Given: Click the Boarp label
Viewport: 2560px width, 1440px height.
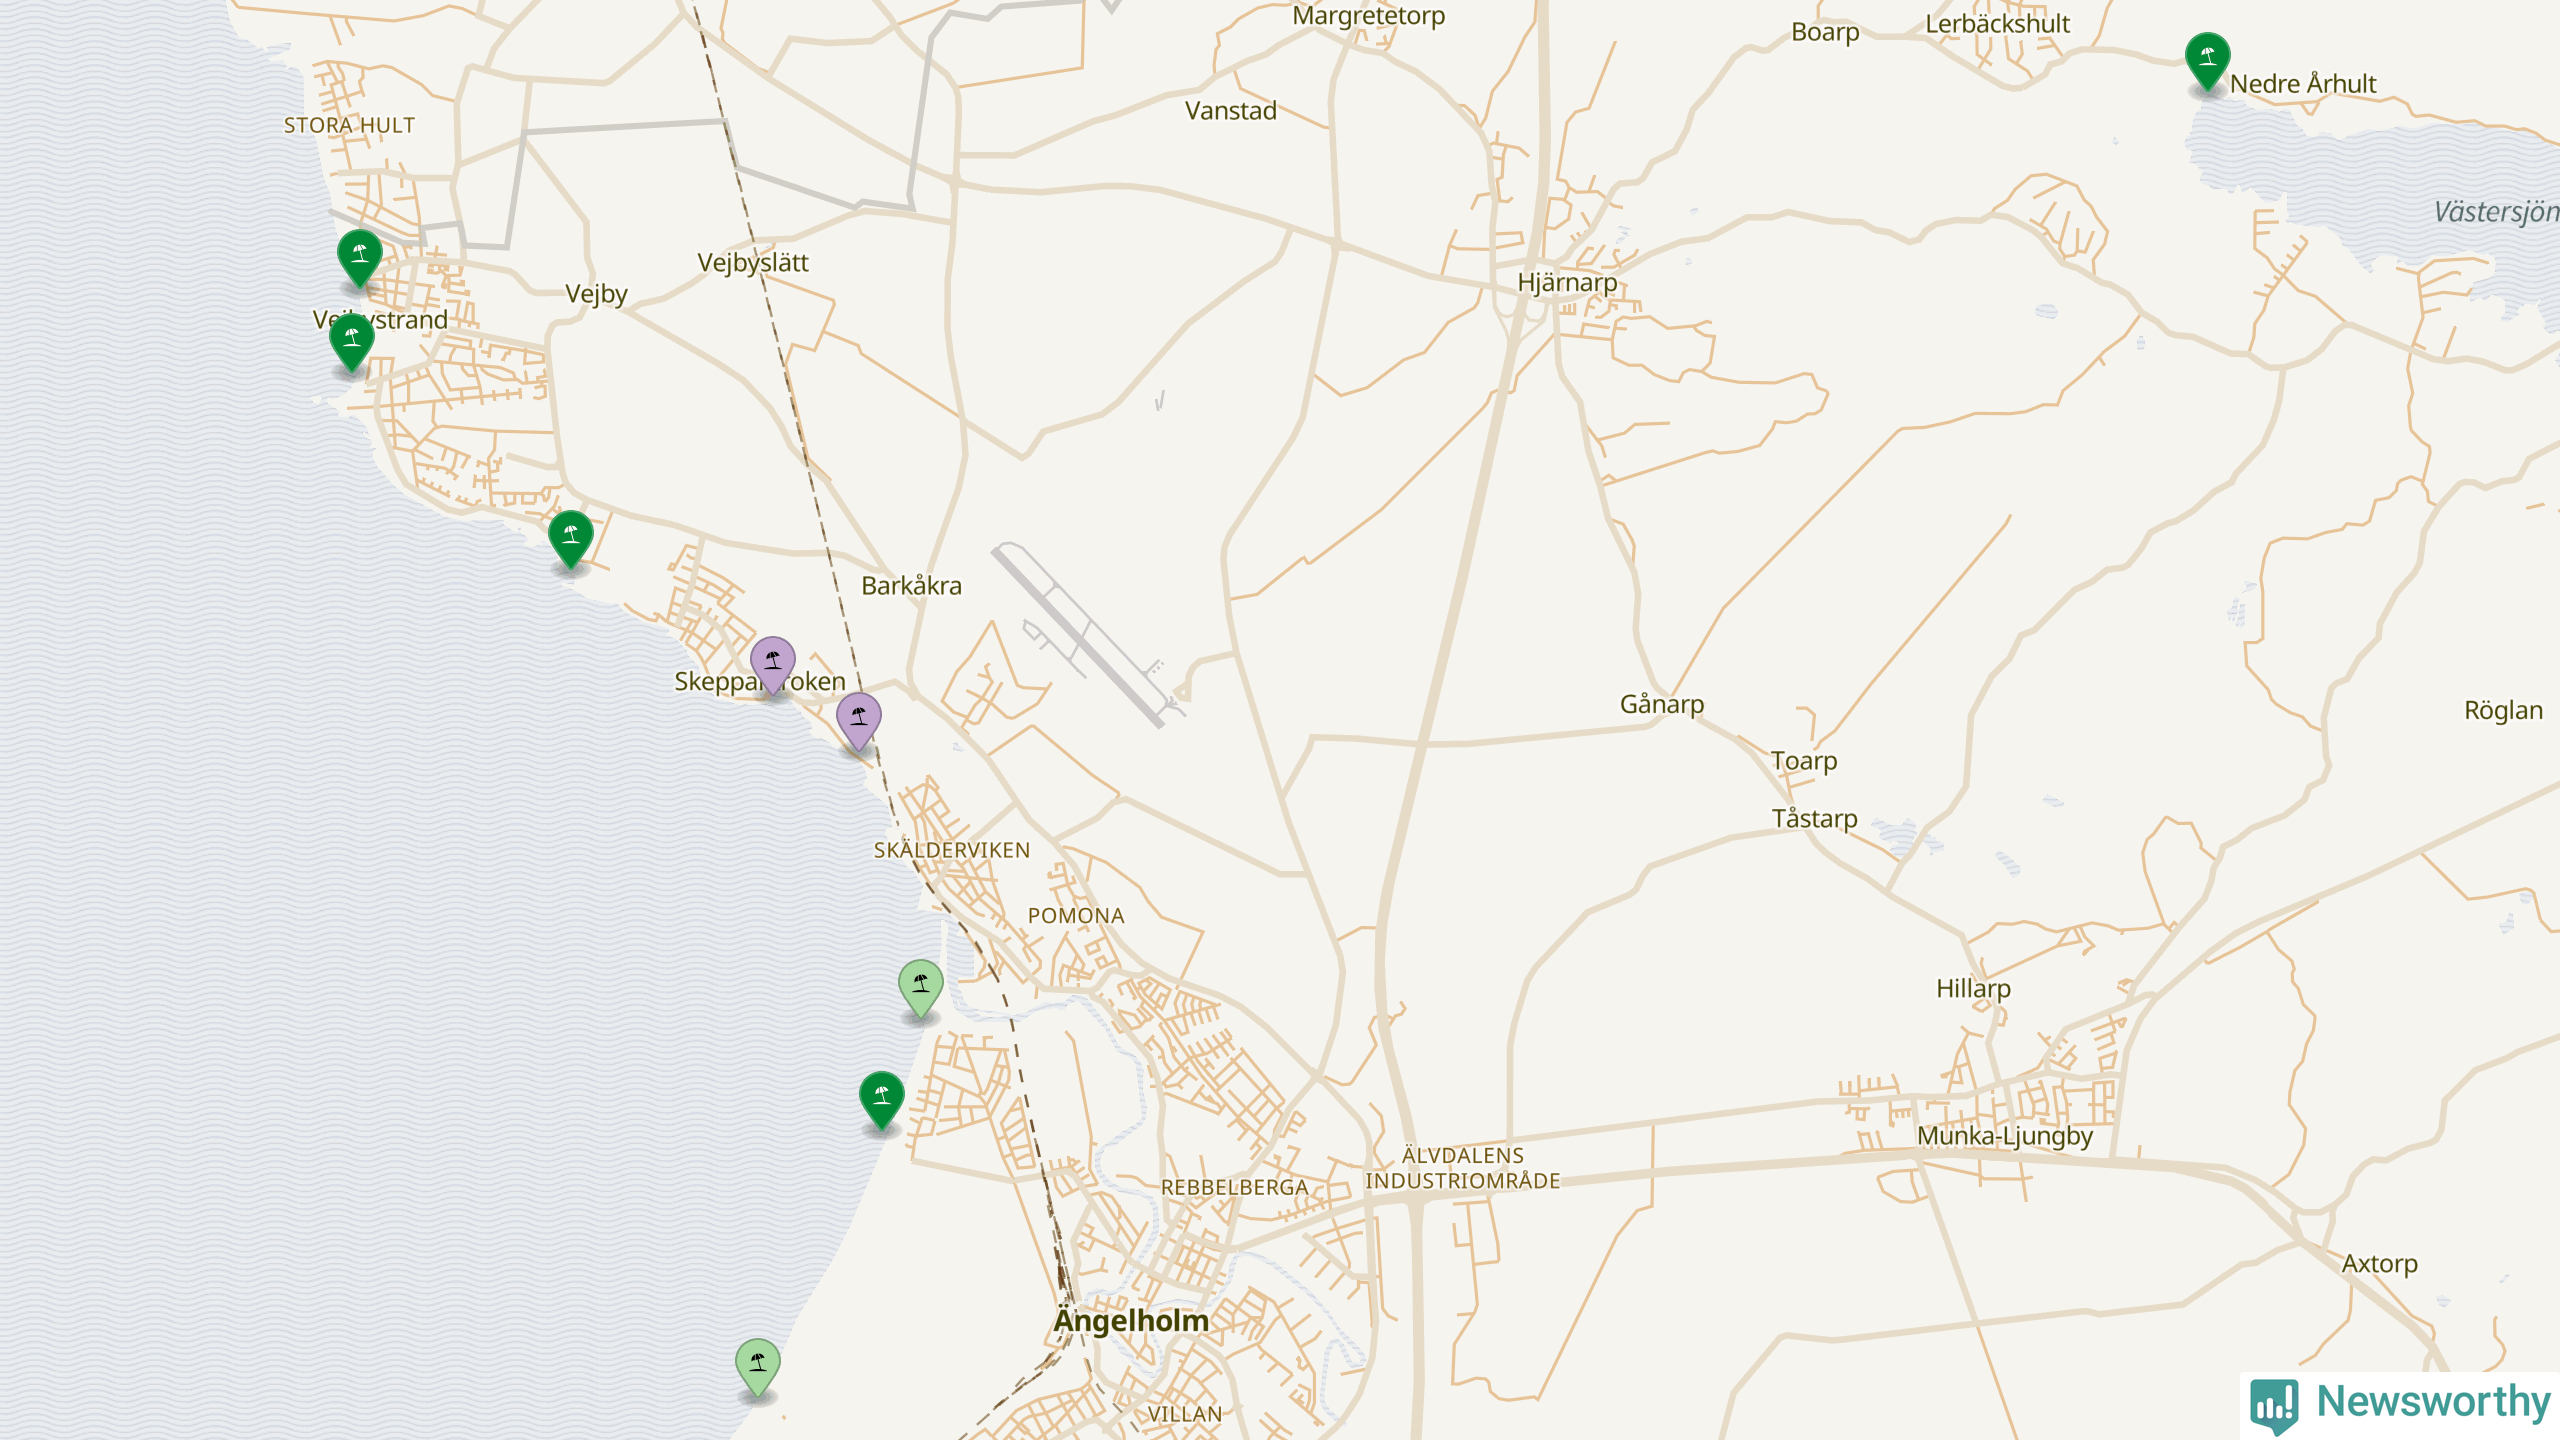Looking at the screenshot, I should pyautogui.click(x=1825, y=33).
